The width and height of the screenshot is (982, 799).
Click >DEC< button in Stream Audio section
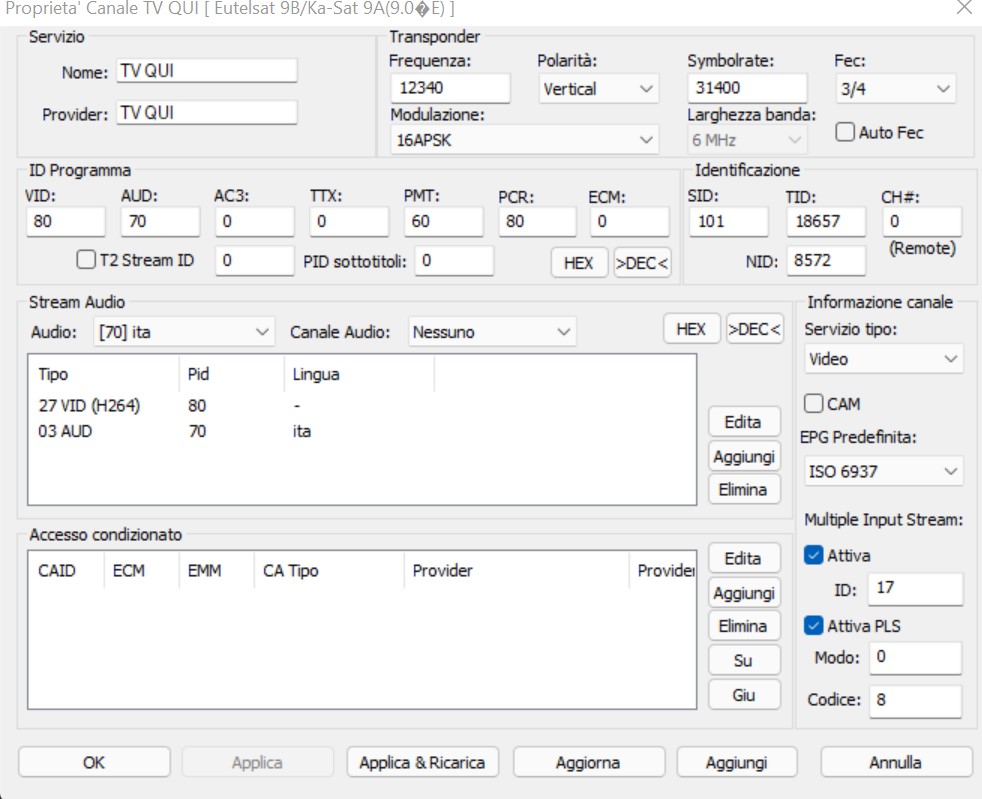[755, 329]
